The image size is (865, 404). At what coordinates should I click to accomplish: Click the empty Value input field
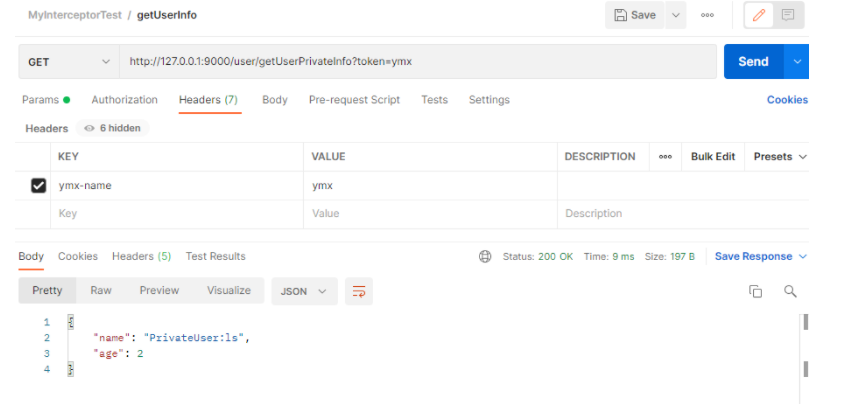click(x=430, y=214)
